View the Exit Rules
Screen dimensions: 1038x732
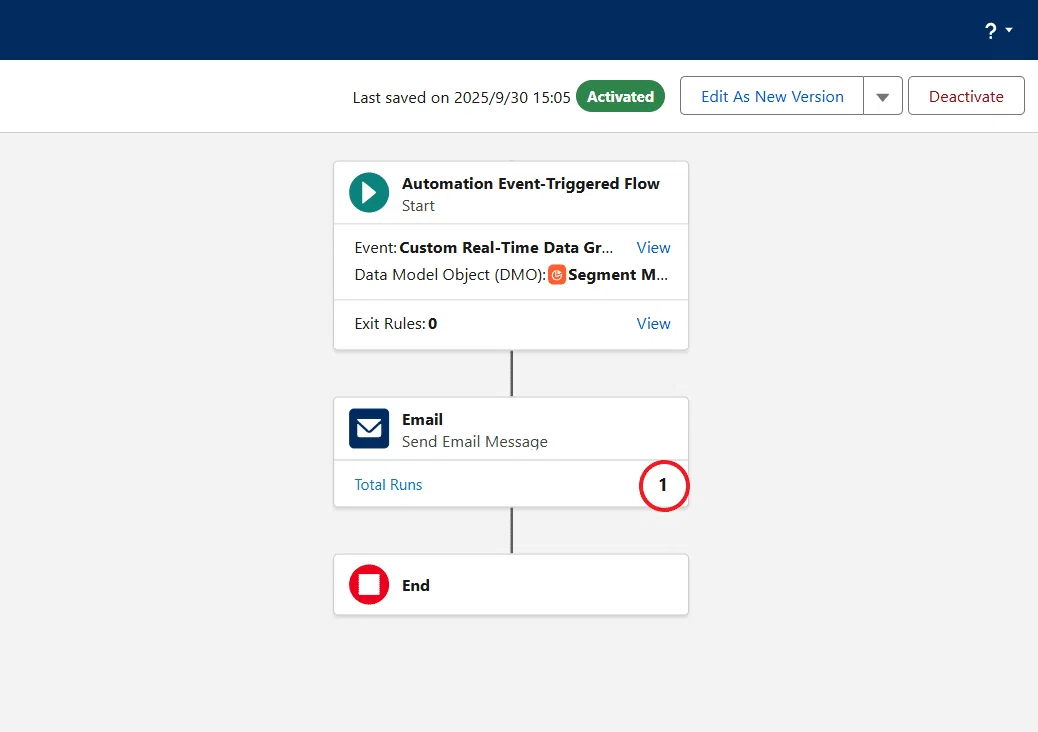coord(653,324)
